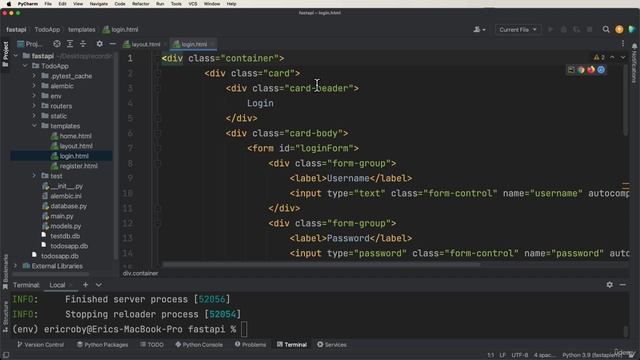The height and width of the screenshot is (360, 640).
Task: Open the Navigate menu
Action: pyautogui.click(x=99, y=4)
